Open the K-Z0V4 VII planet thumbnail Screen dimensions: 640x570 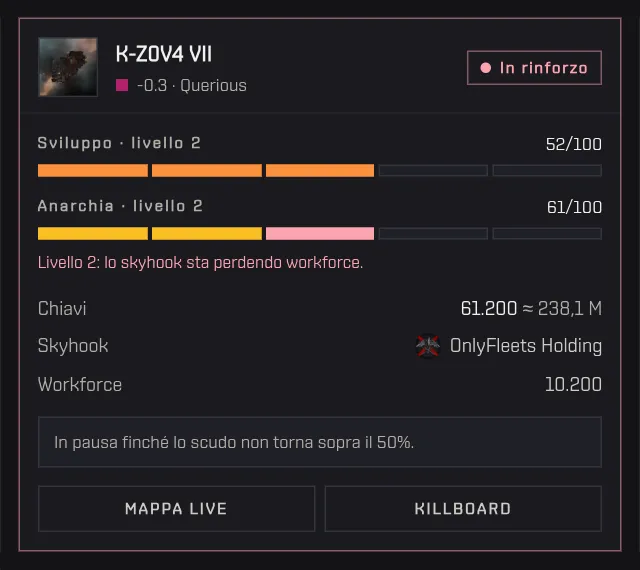(68, 67)
